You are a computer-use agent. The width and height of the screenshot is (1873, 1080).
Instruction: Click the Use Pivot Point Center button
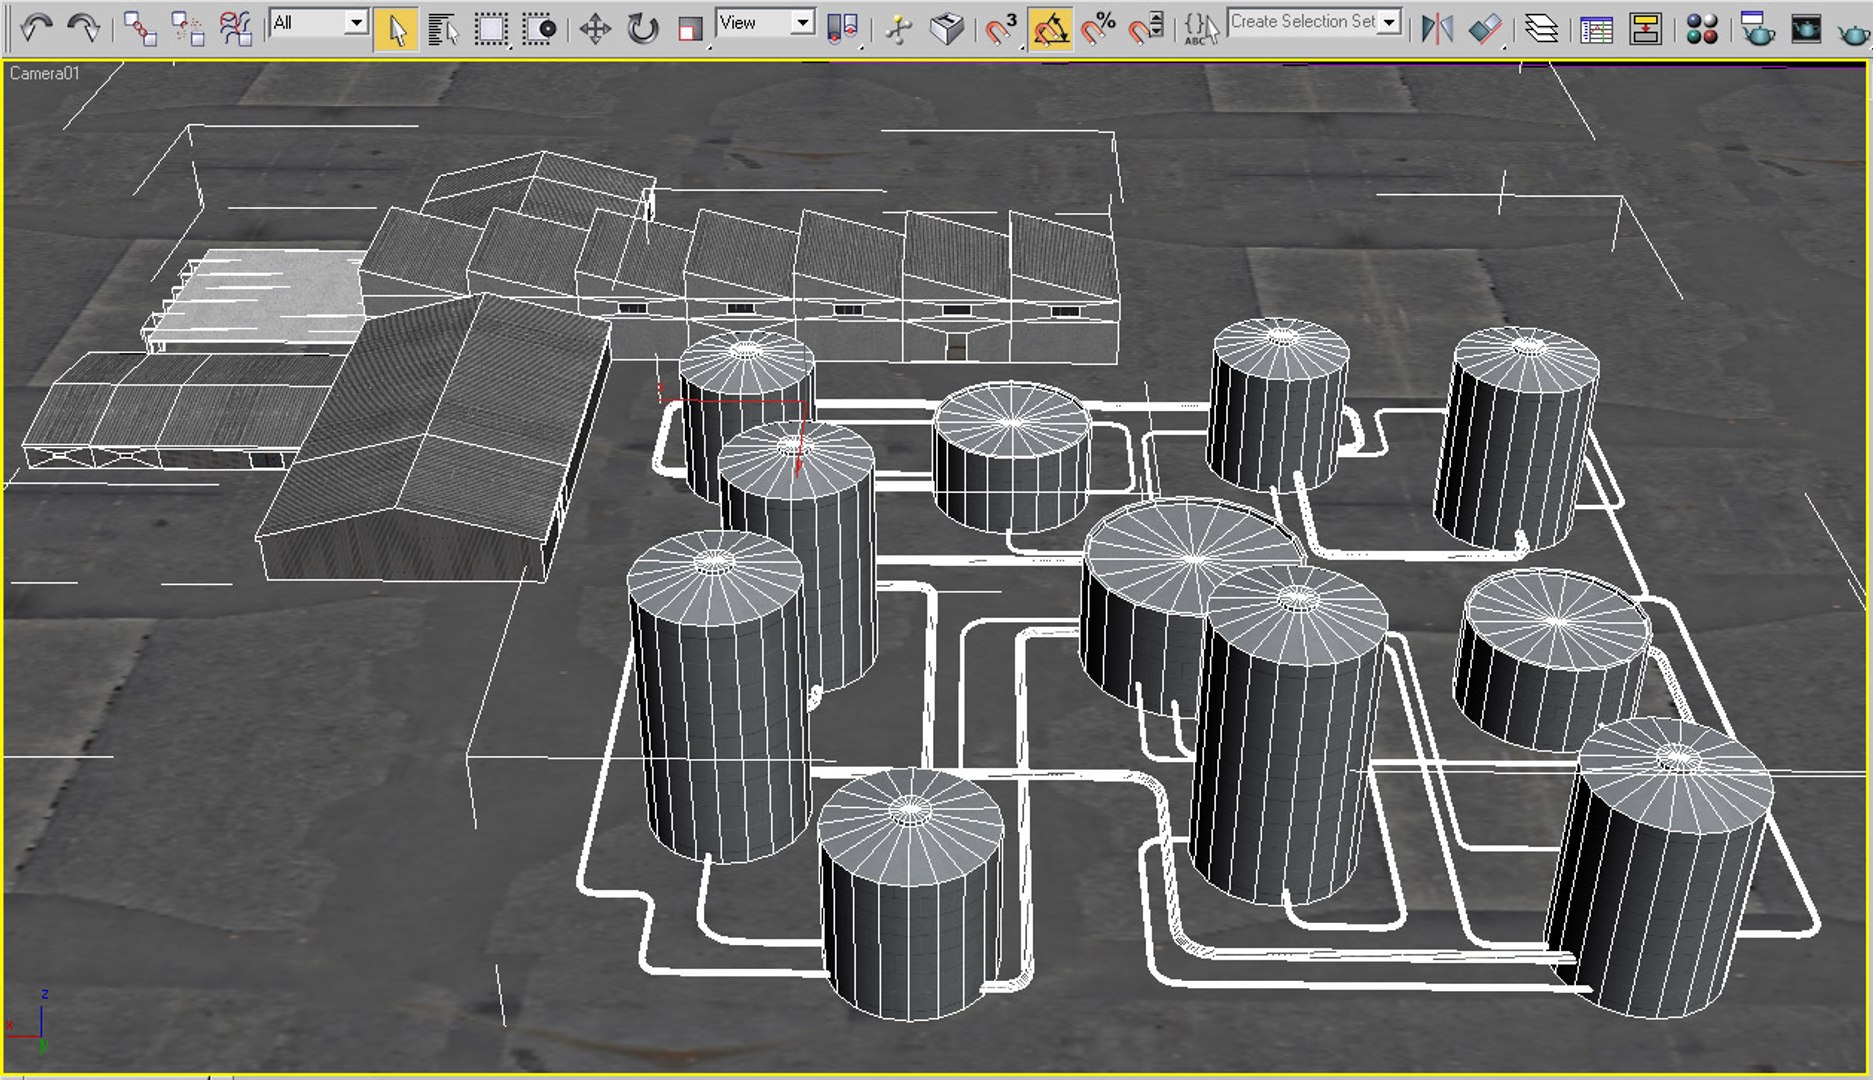843,28
